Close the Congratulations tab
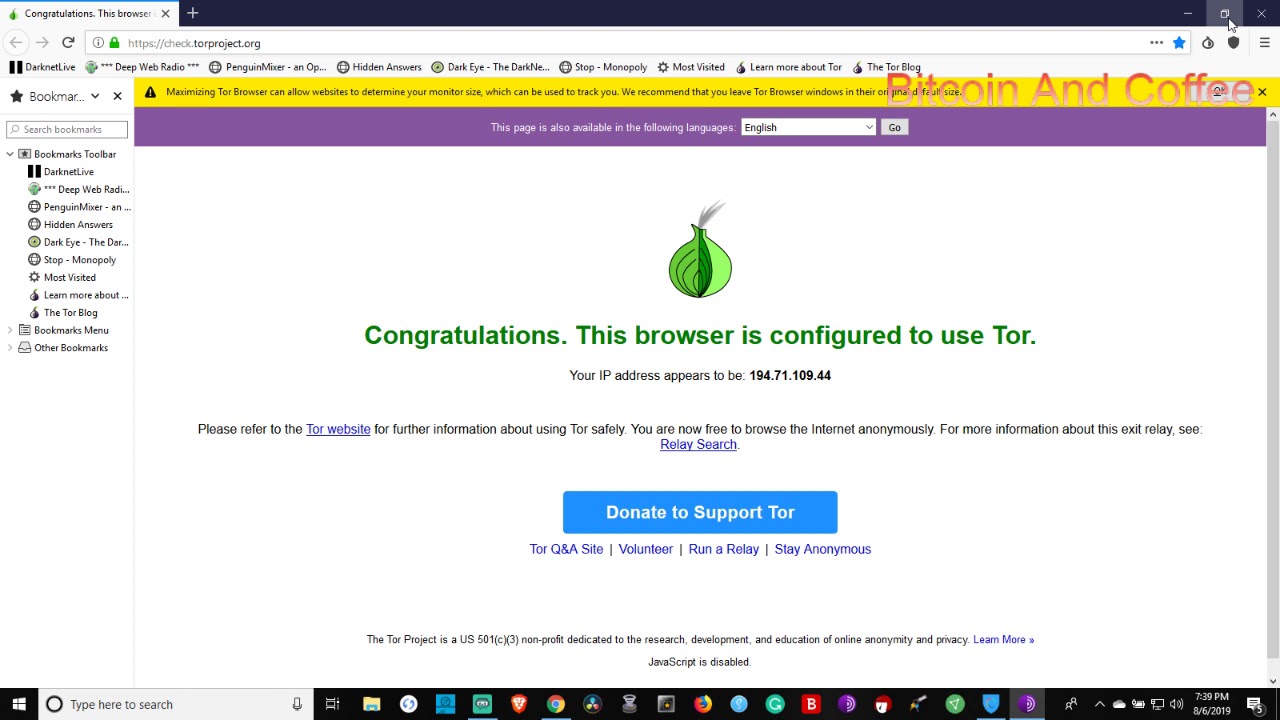 pos(165,13)
